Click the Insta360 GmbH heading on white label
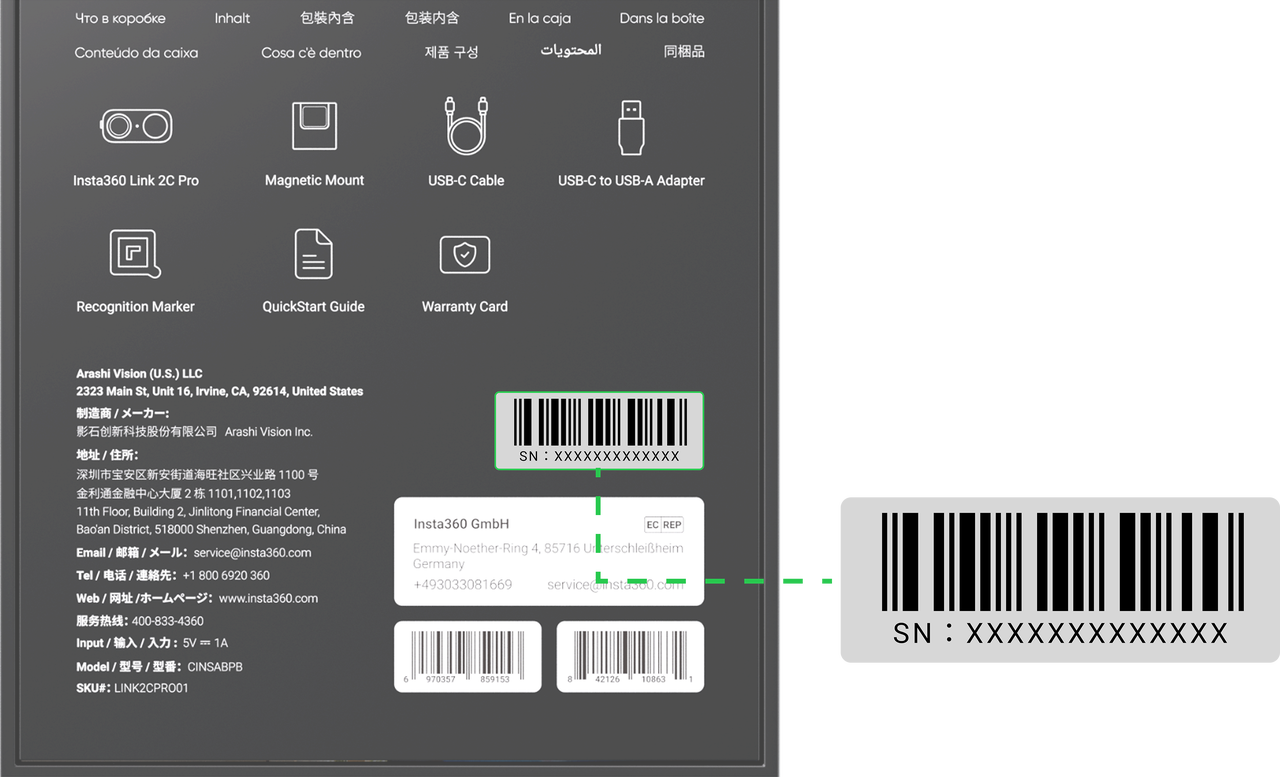The width and height of the screenshot is (1280, 777). [461, 524]
